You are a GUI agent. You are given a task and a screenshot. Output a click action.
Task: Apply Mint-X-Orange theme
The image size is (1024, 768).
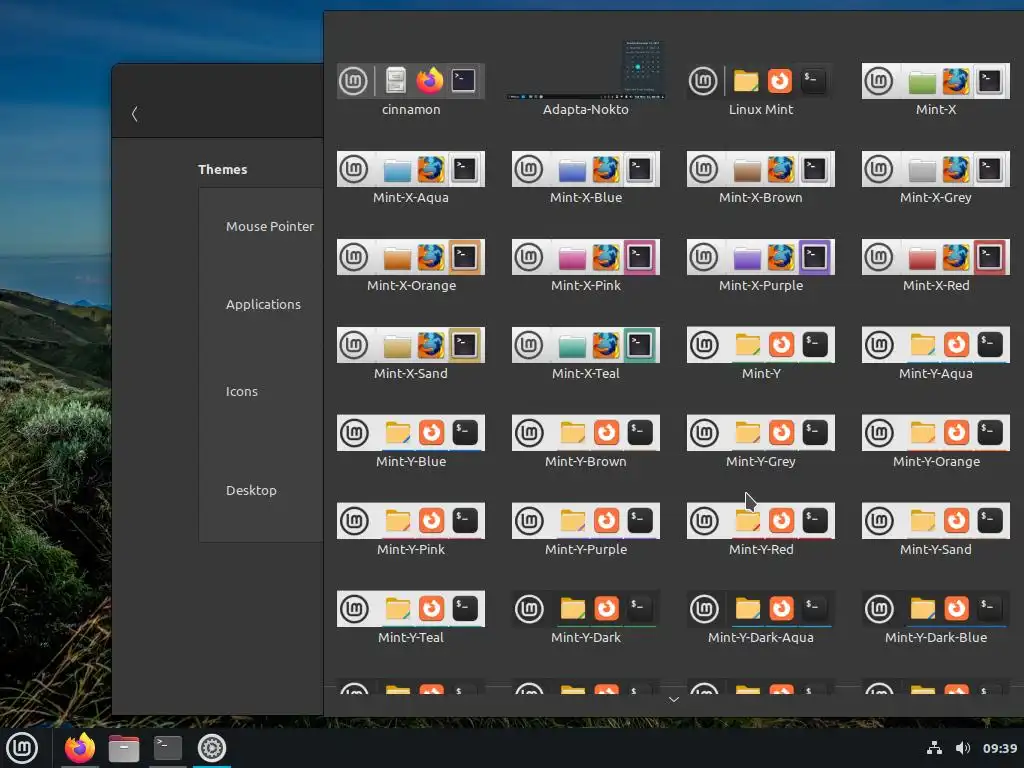click(411, 257)
